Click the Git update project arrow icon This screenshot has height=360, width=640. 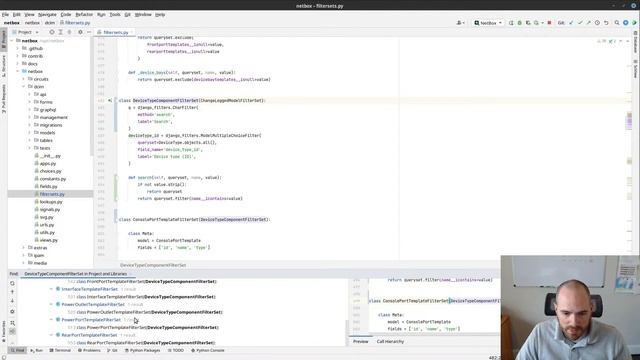(x=571, y=23)
